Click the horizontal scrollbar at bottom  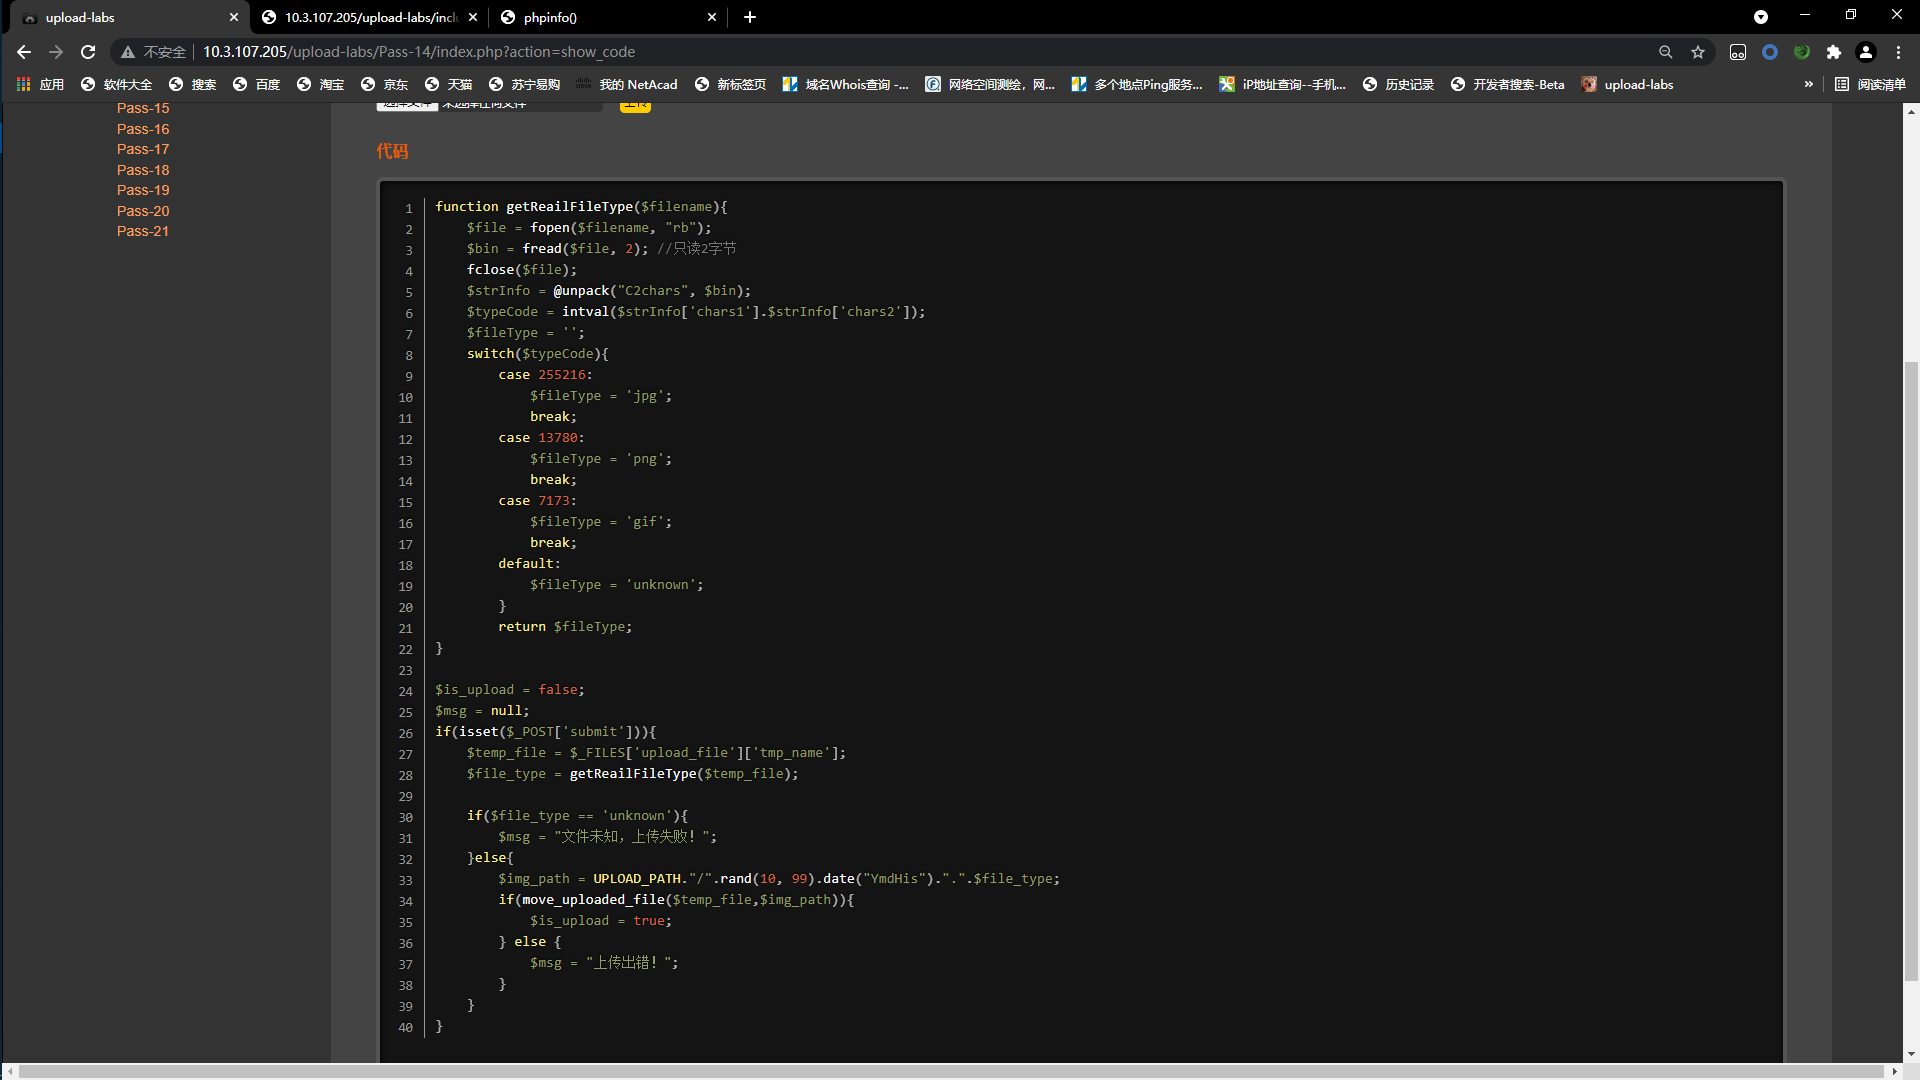point(950,1071)
